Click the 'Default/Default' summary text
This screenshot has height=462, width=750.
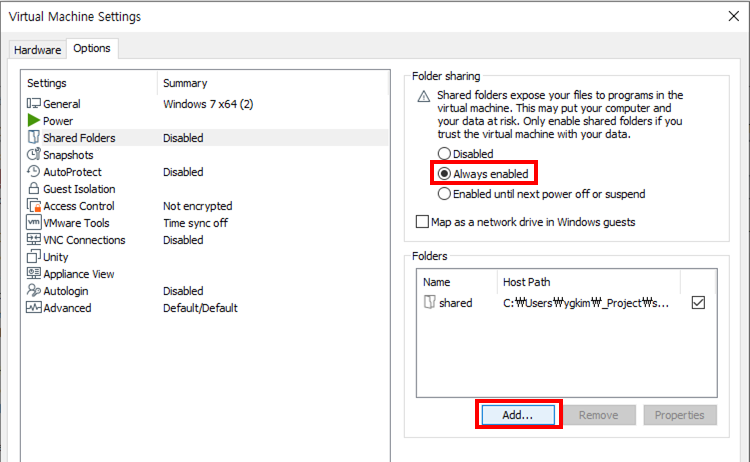click(x=200, y=308)
